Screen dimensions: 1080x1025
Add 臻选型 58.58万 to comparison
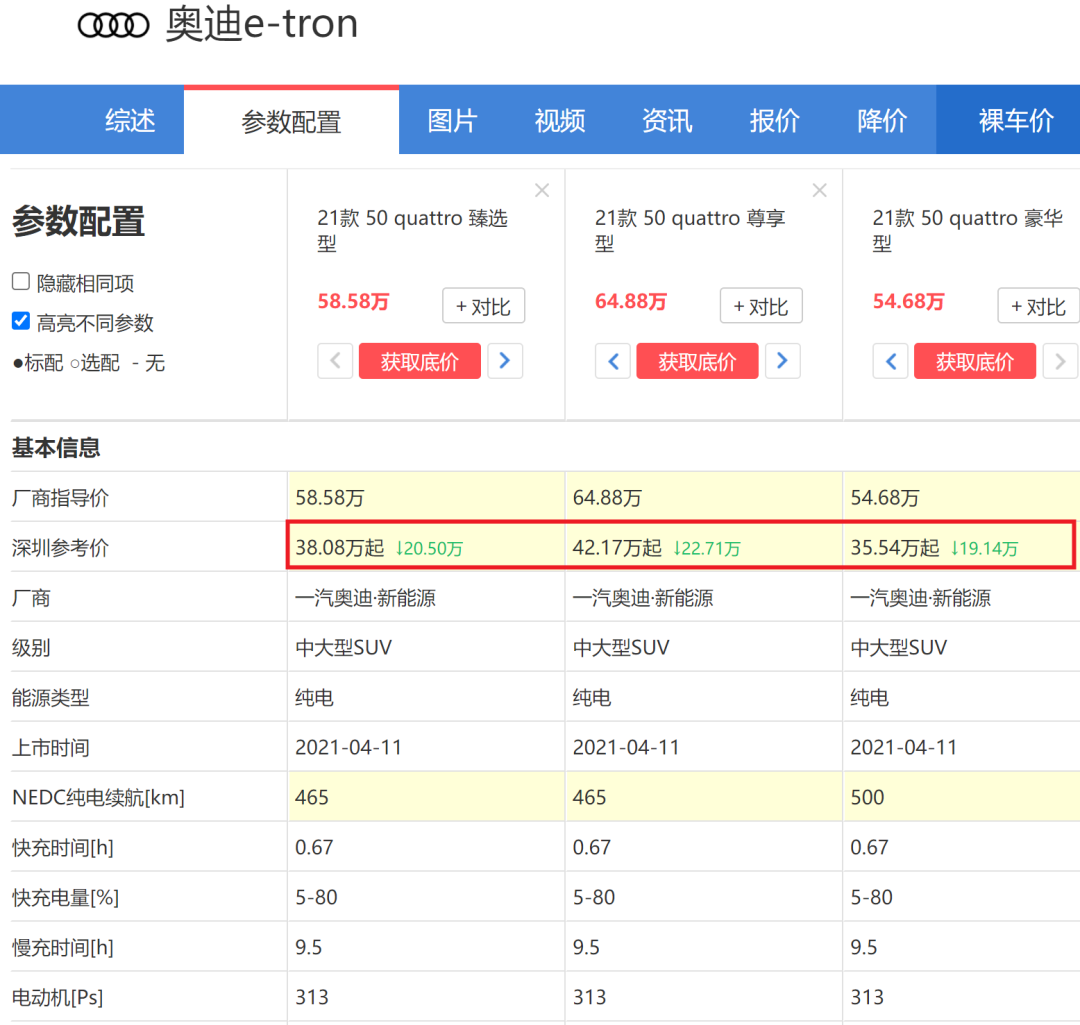484,306
